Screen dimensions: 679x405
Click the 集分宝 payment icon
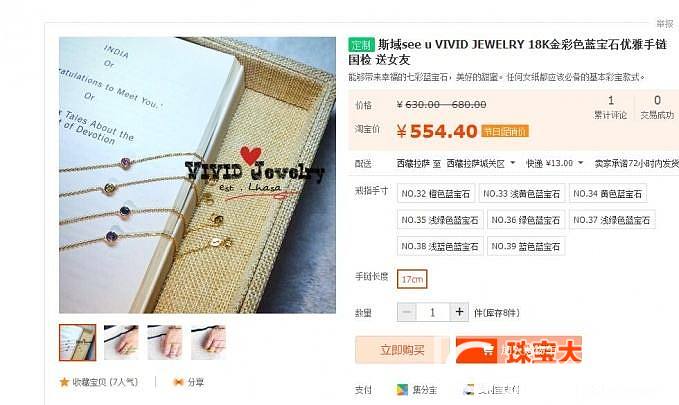tap(402, 390)
